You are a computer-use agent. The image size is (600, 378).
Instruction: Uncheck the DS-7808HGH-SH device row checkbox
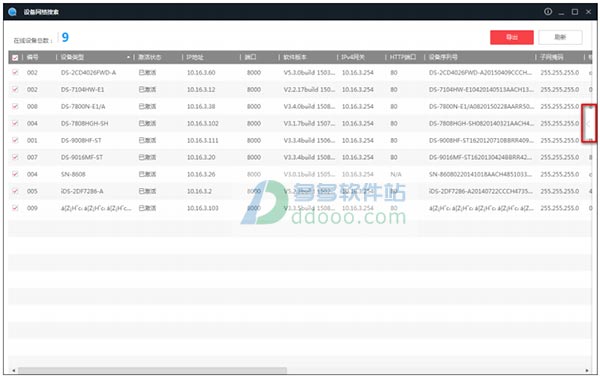[x=15, y=123]
